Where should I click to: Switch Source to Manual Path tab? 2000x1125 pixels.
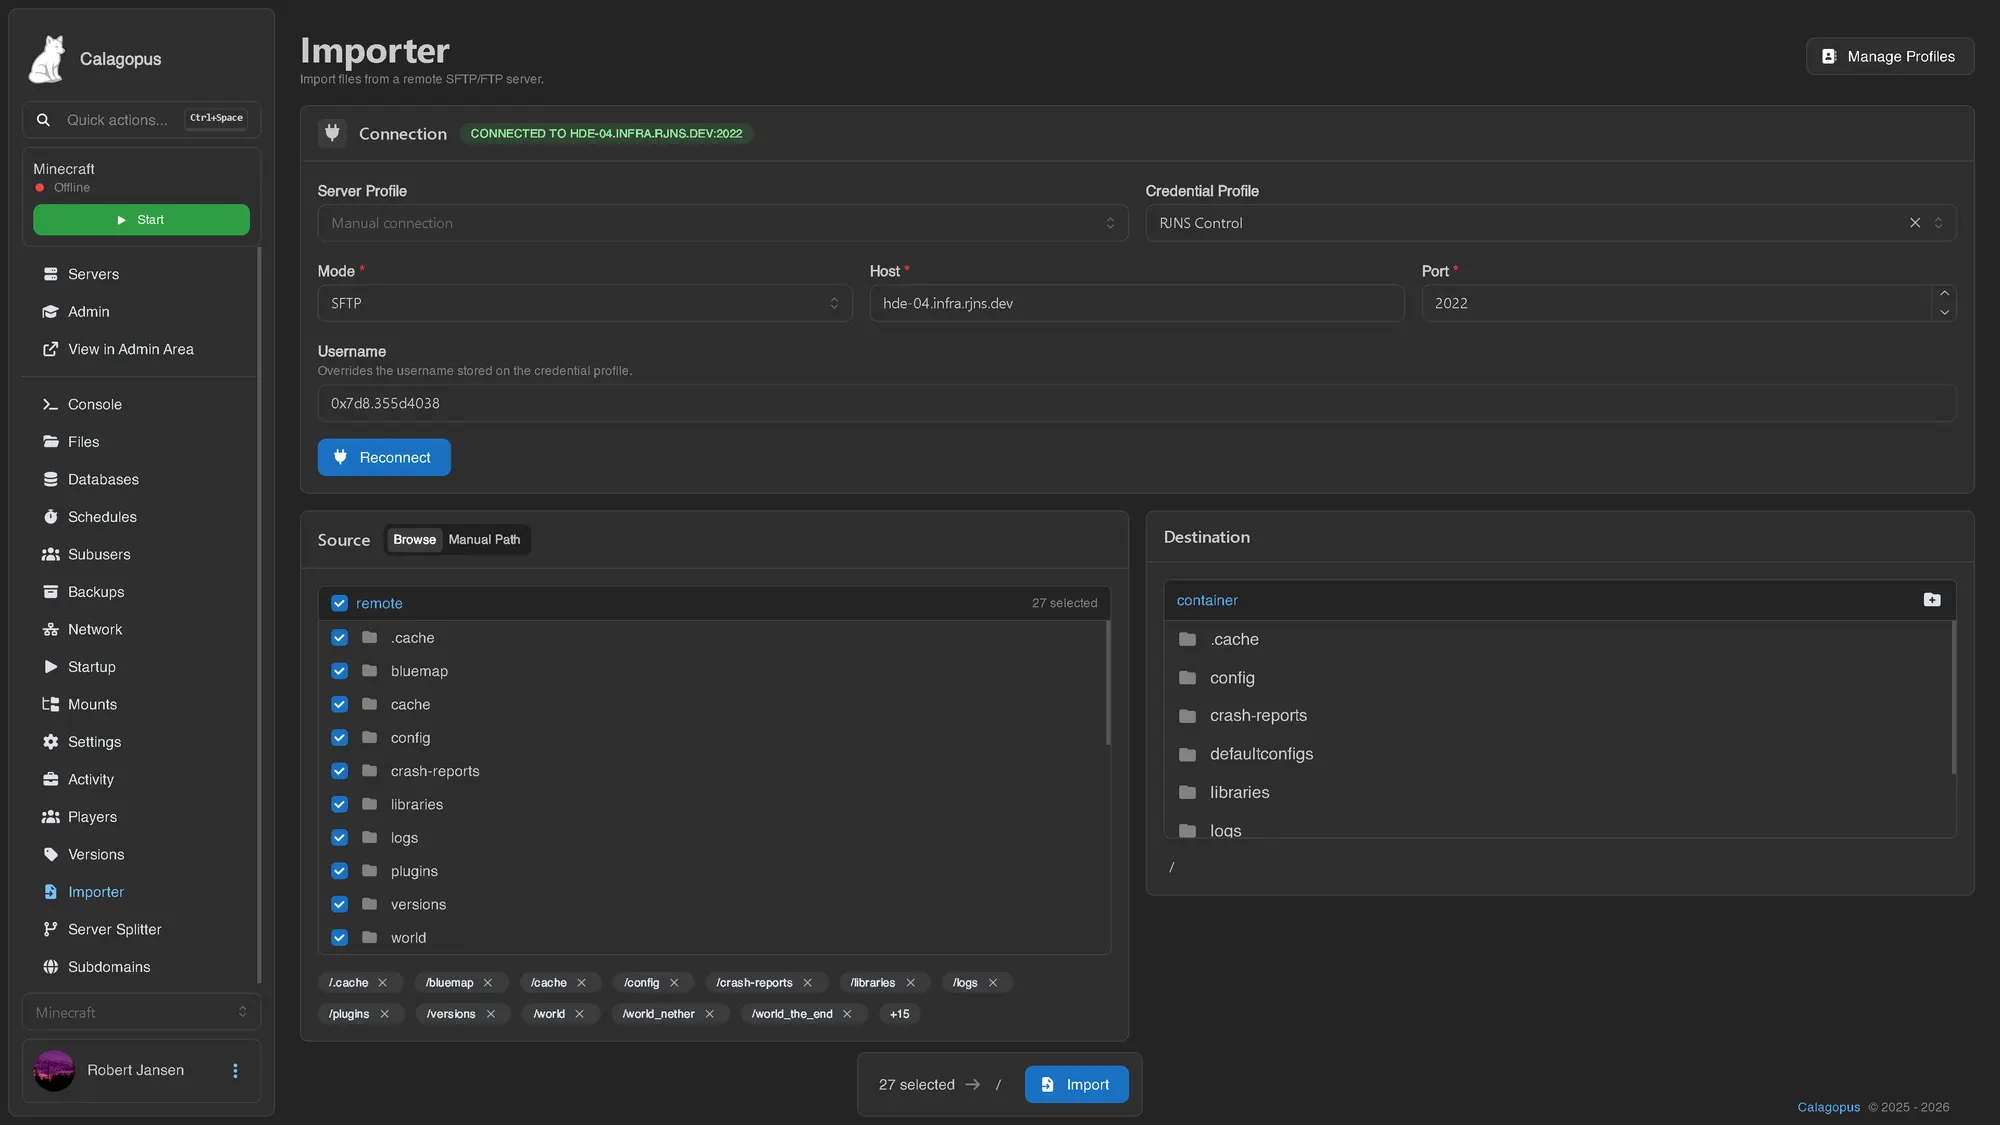pos(484,540)
